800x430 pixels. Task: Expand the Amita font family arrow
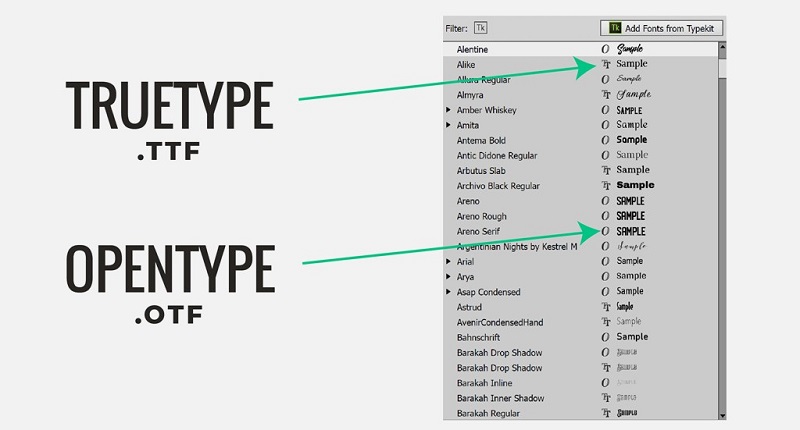coord(448,125)
